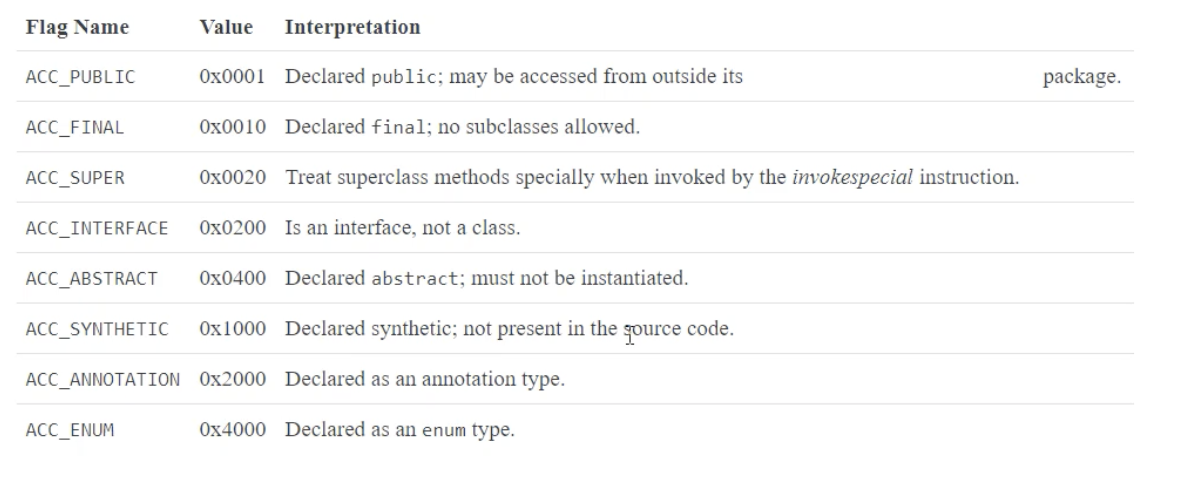
Task: Click the monospace word "abstract" in the description
Action: click(415, 279)
